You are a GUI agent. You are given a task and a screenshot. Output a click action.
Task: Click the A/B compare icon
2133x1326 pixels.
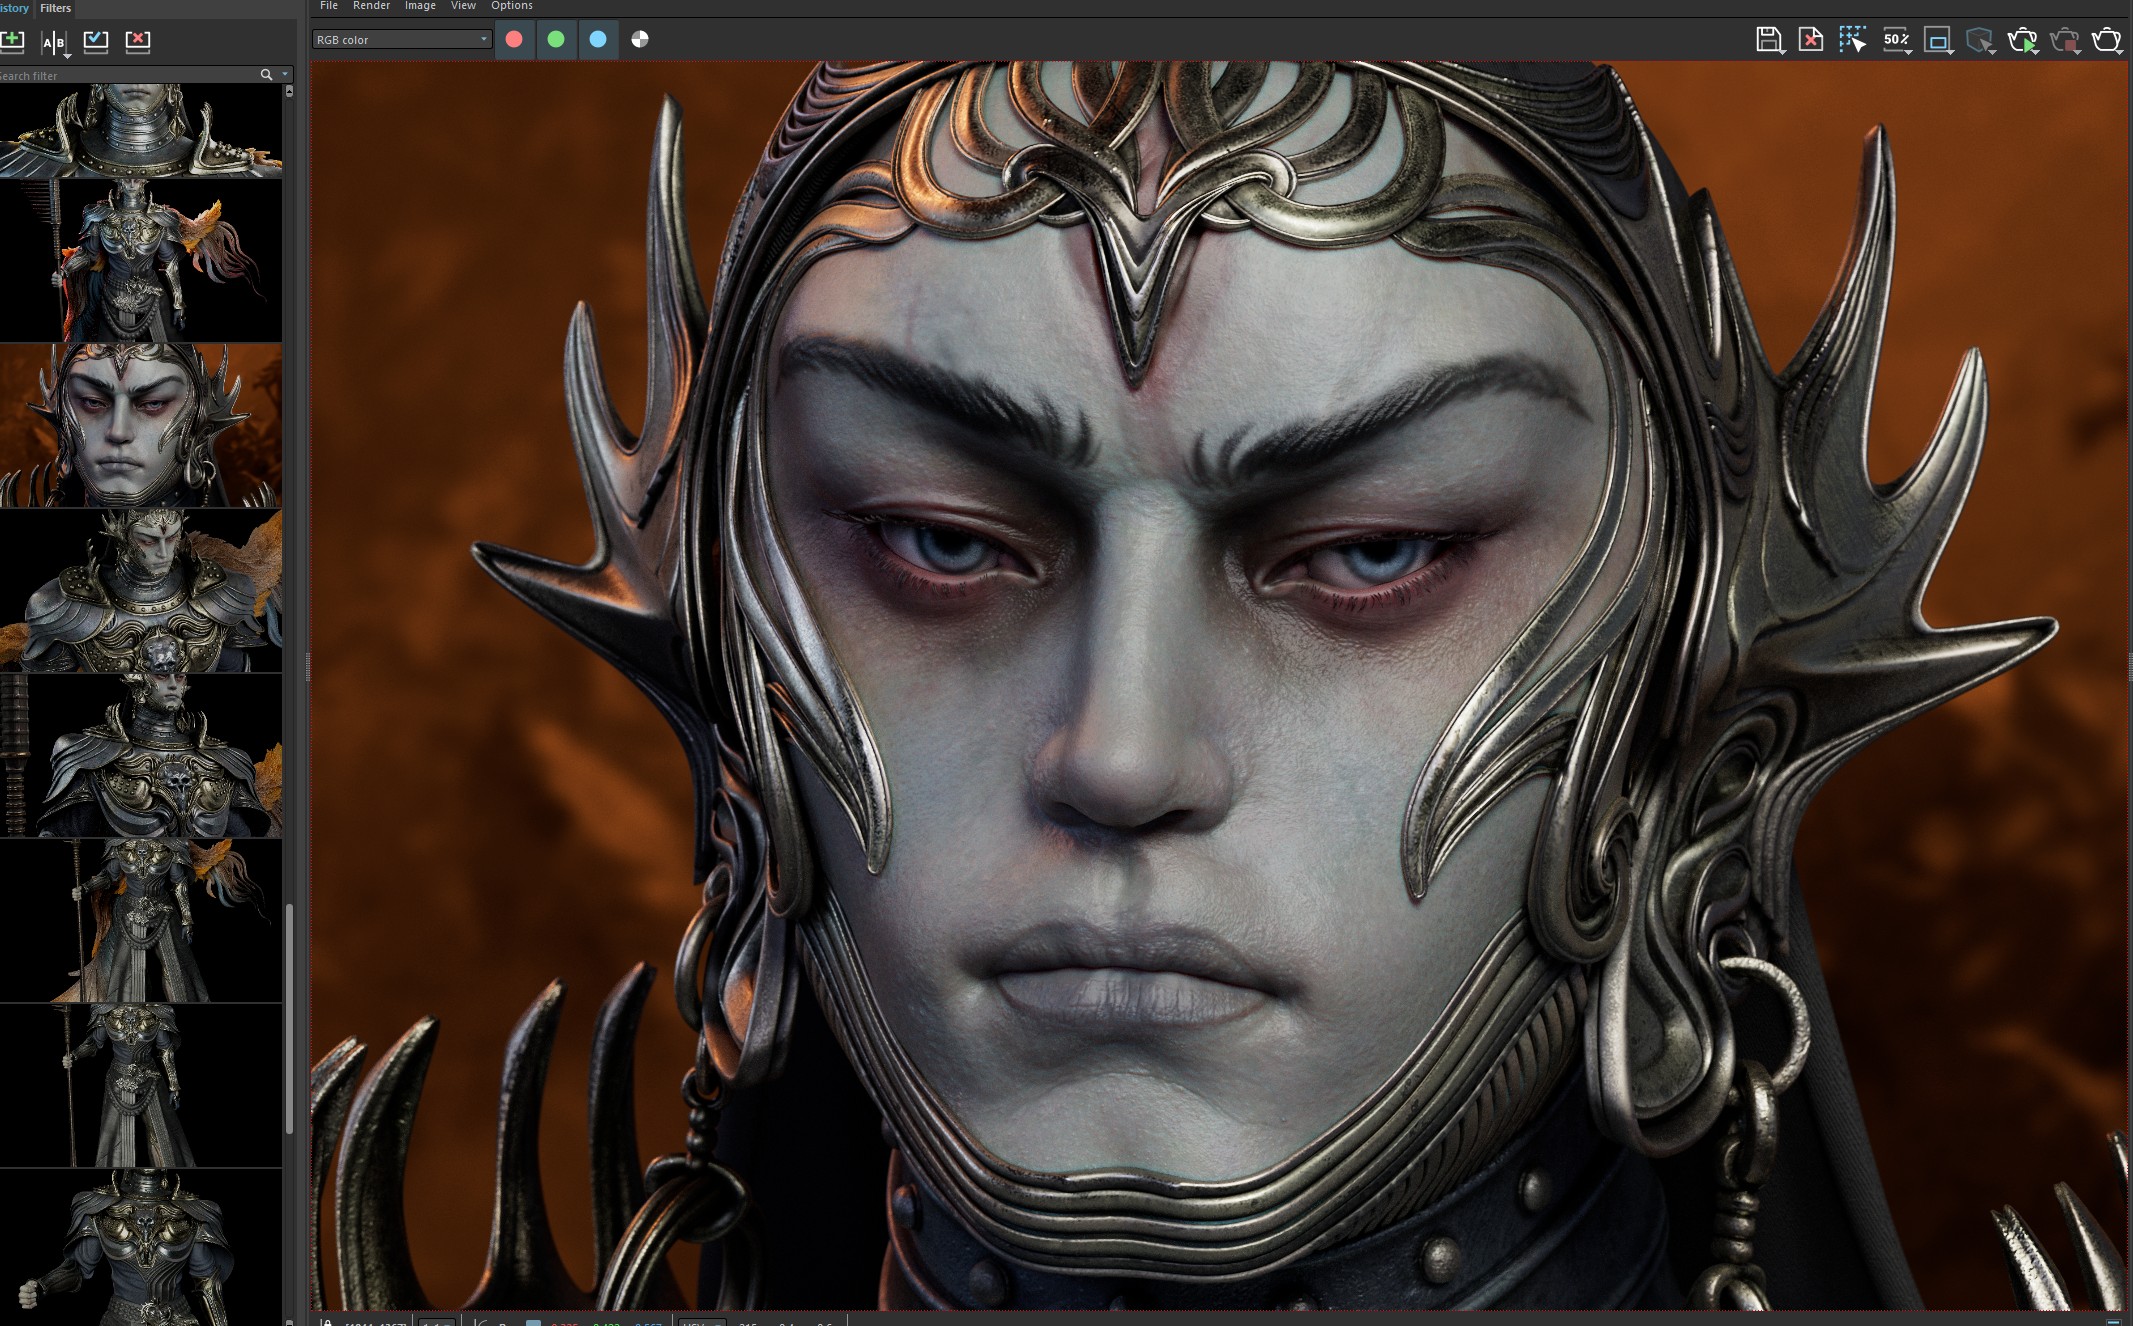(54, 42)
